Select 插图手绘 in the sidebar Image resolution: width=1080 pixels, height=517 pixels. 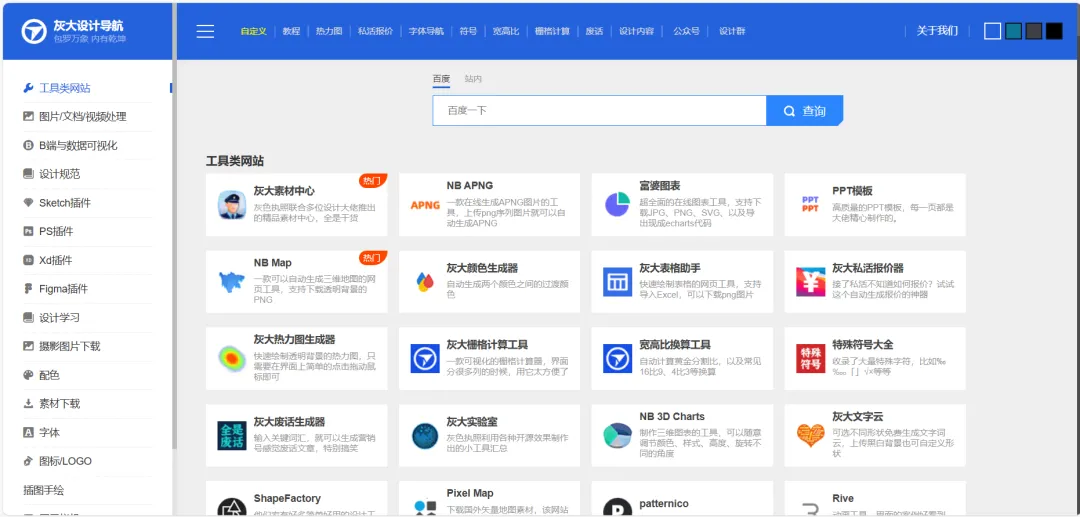(x=44, y=490)
